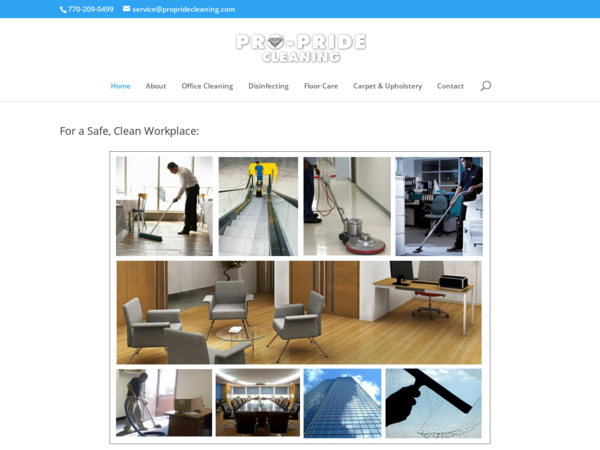
Task: Select the Disinfecting menu item
Action: [x=268, y=86]
